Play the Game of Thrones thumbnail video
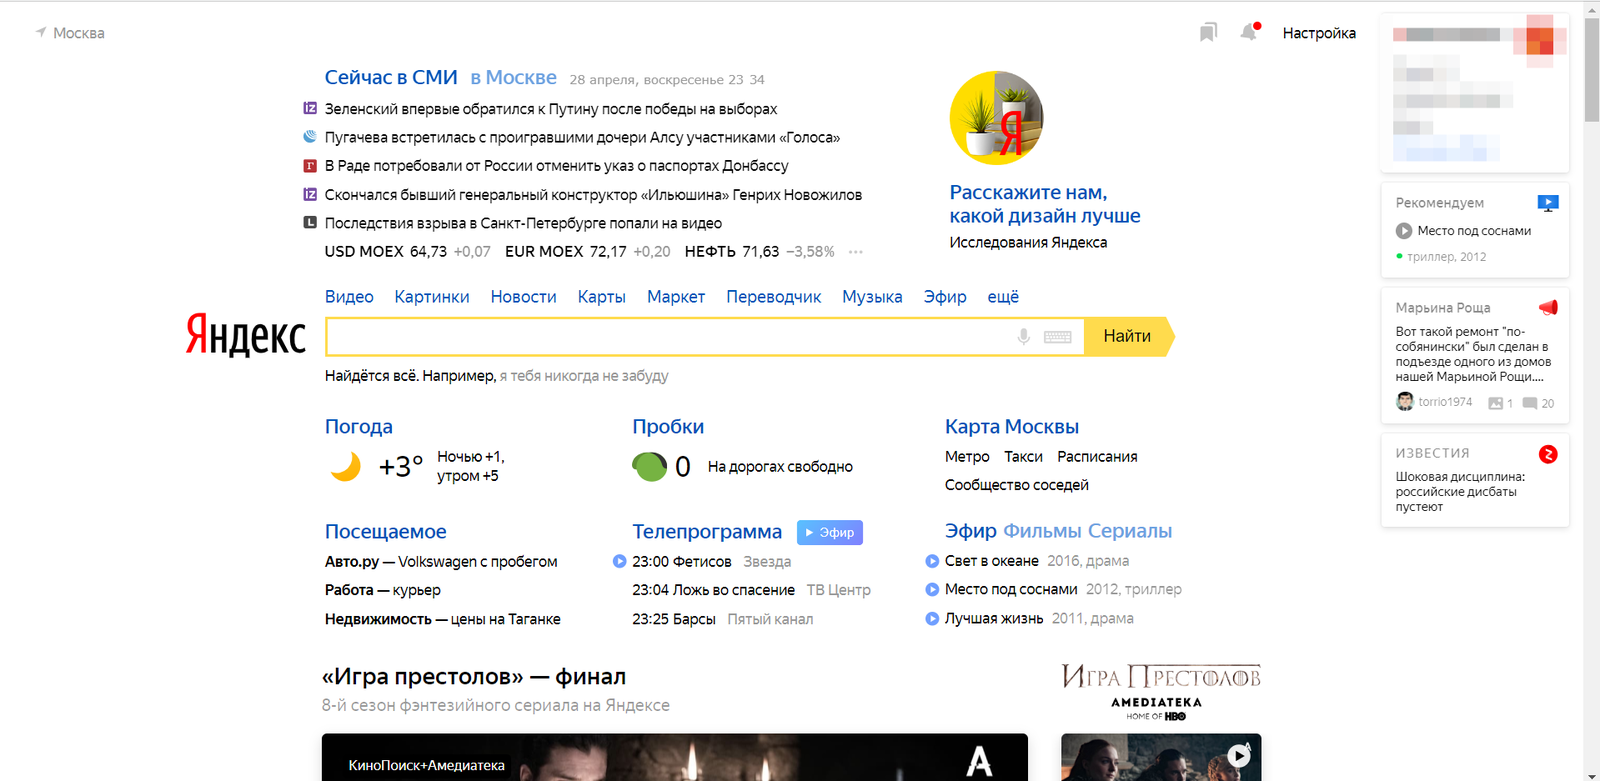 (1239, 756)
